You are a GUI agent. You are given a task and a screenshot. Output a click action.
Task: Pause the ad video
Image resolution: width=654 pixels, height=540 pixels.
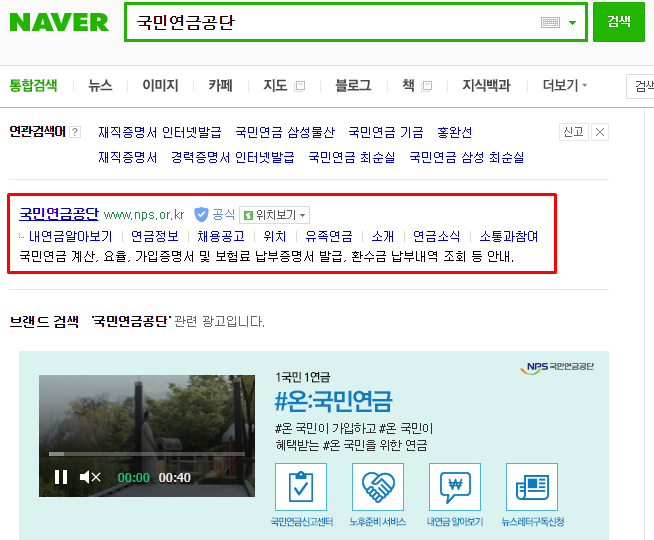61,477
